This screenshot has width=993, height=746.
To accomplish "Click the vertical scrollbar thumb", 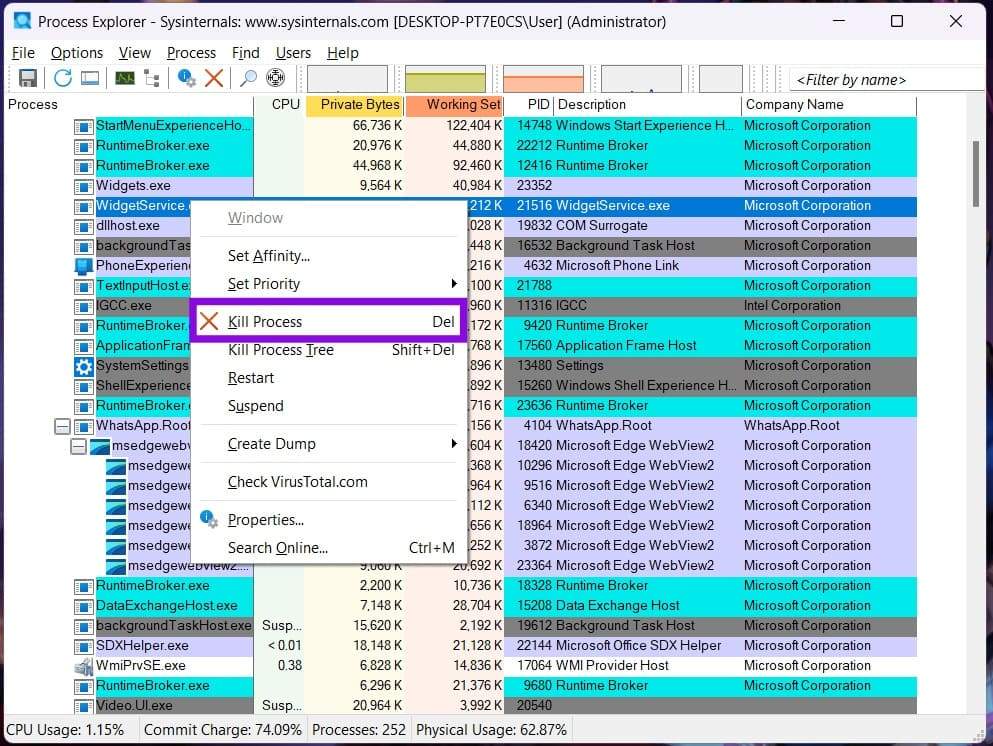I will (x=976, y=173).
